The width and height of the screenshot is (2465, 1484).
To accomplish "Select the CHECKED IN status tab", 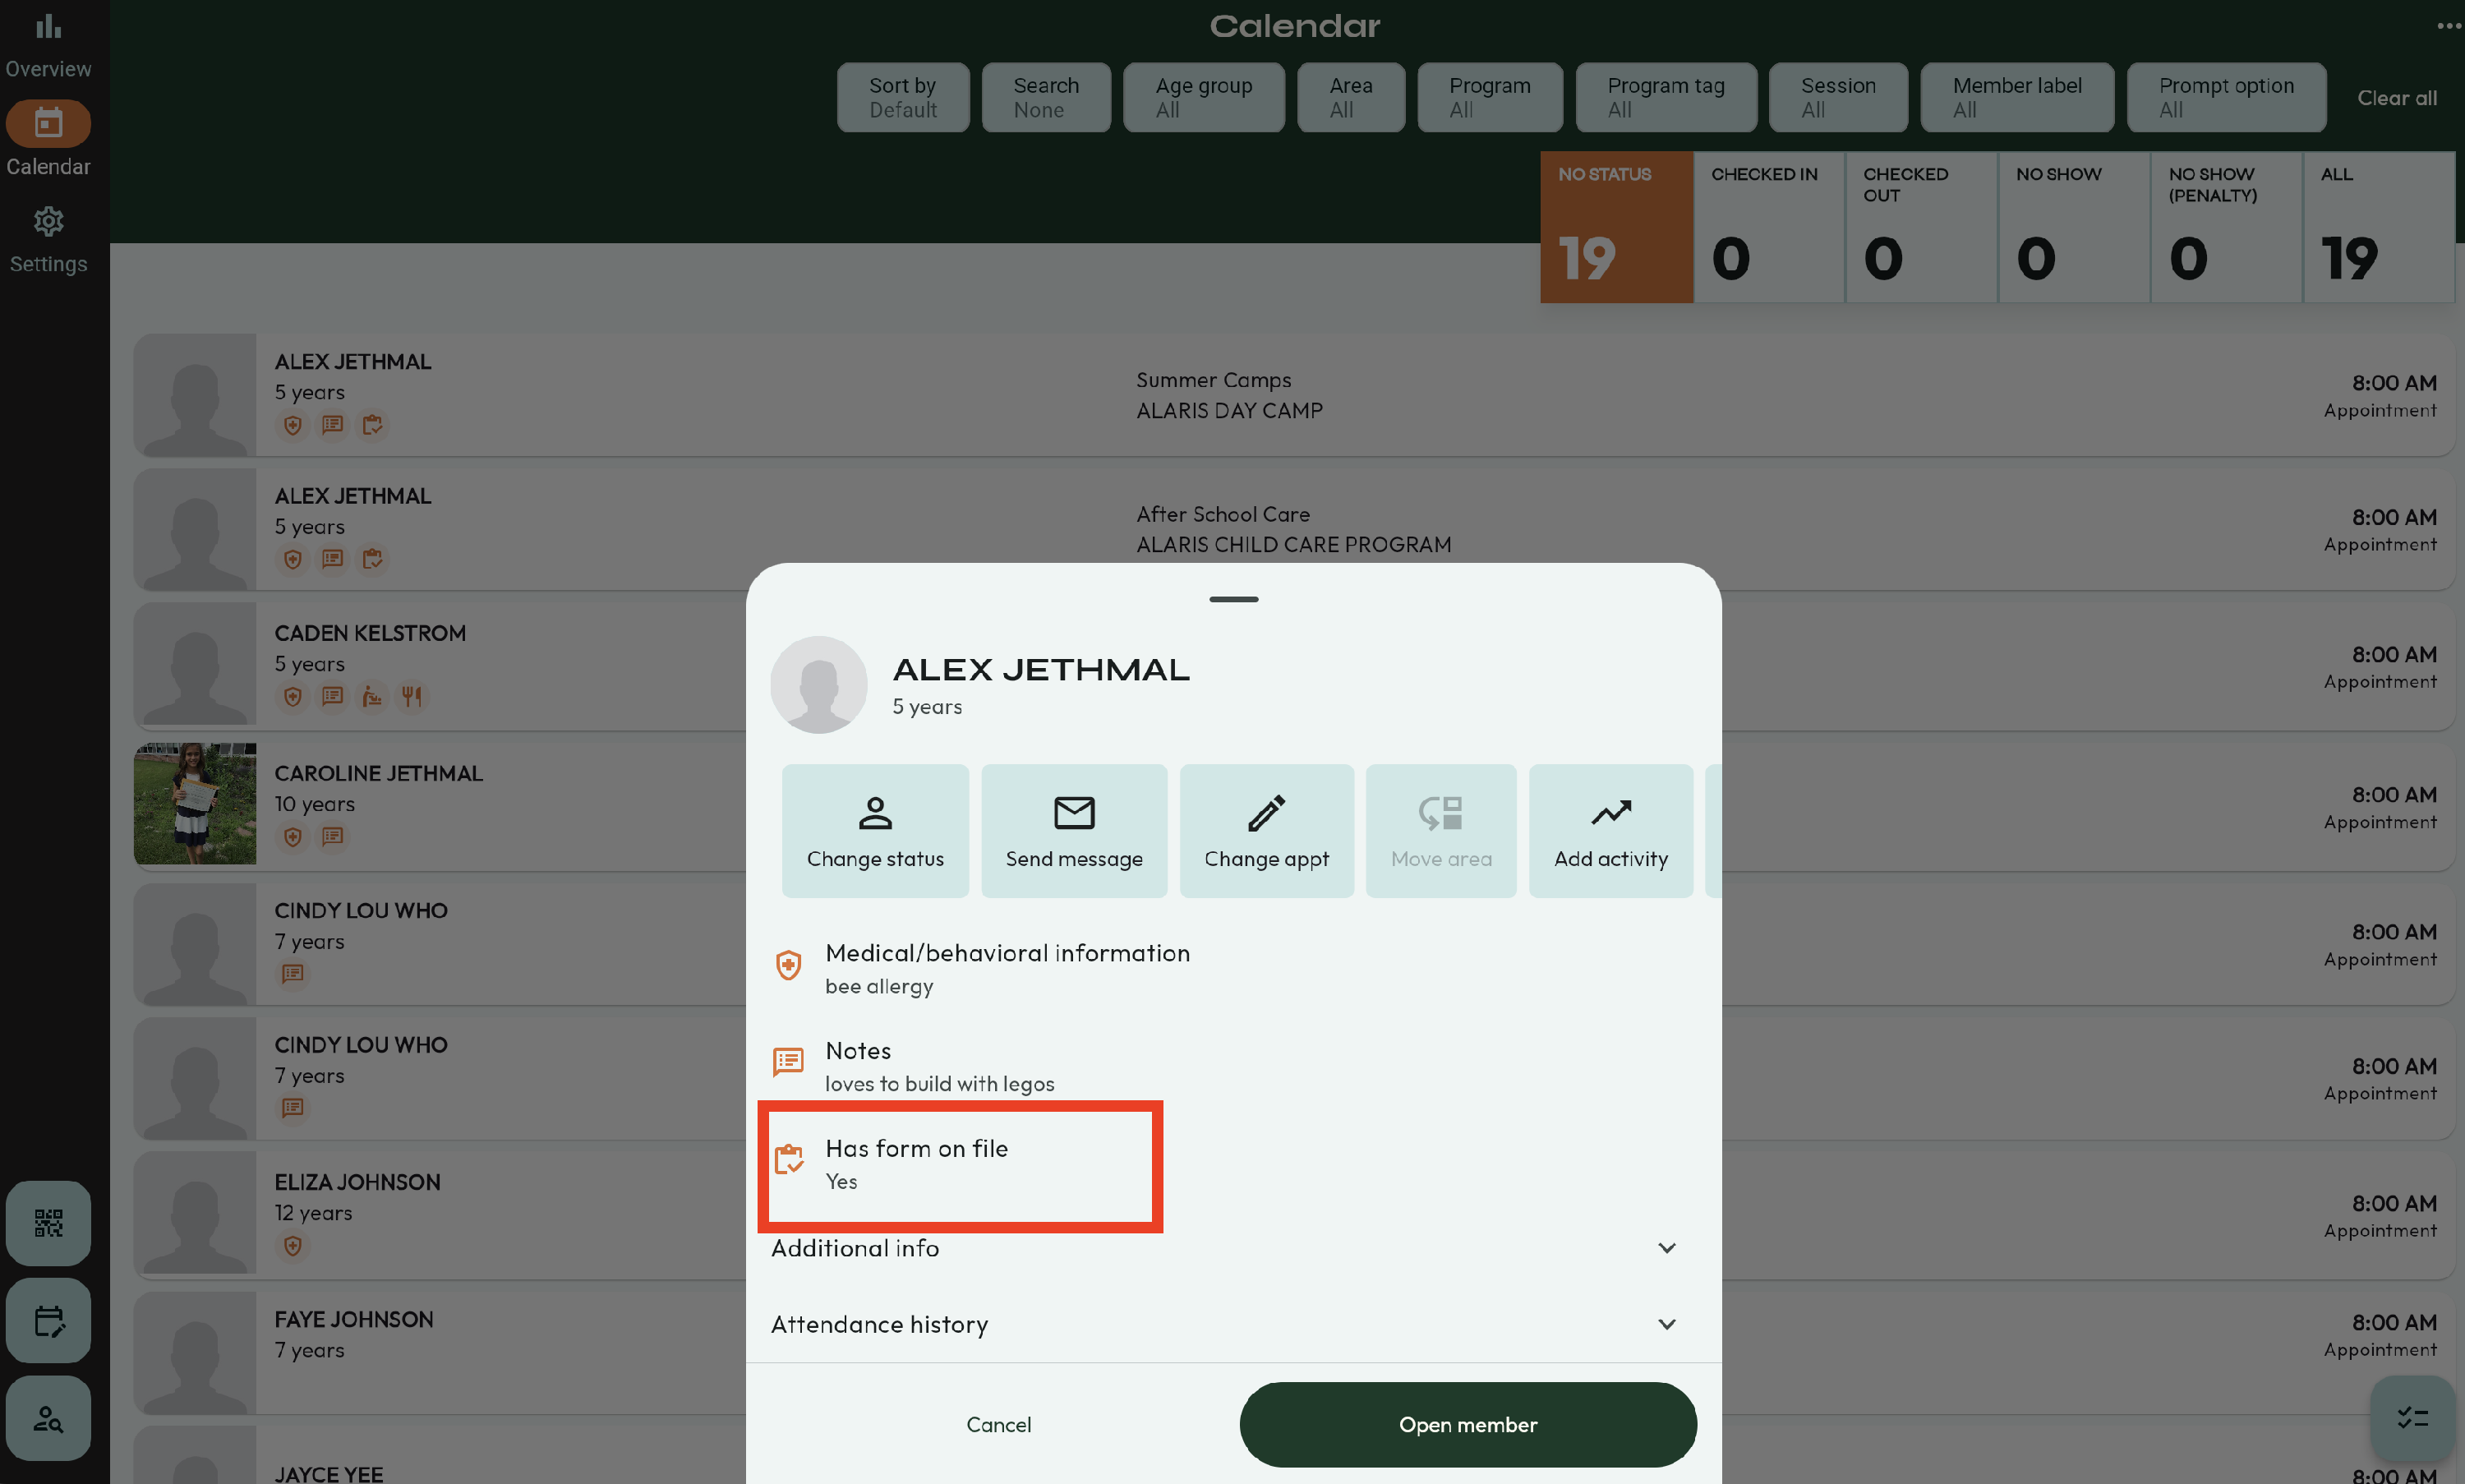I will (x=1768, y=227).
